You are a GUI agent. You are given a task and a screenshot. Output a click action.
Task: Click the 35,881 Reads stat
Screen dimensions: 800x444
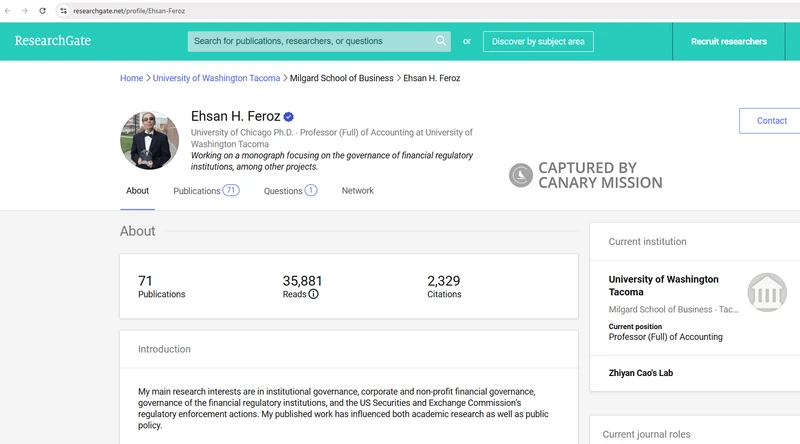tap(302, 286)
